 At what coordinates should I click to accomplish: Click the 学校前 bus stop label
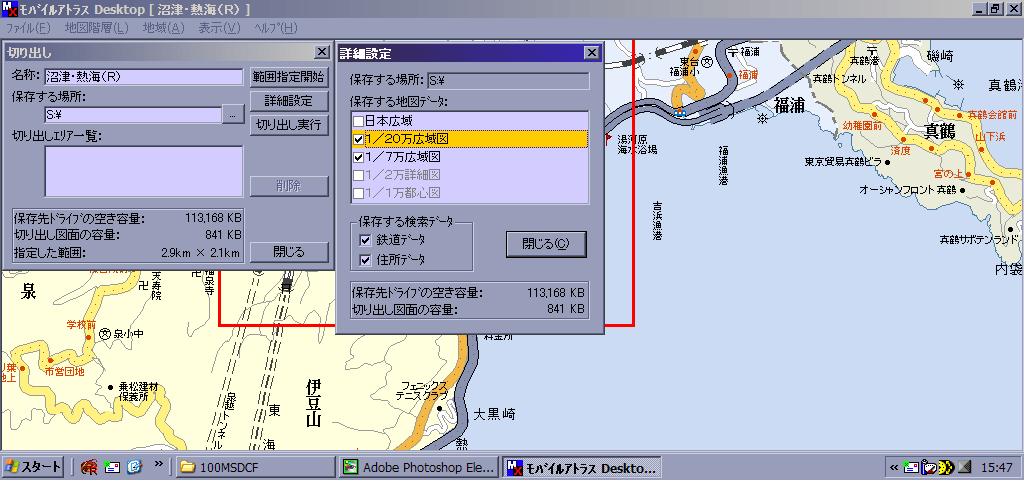click(x=81, y=324)
